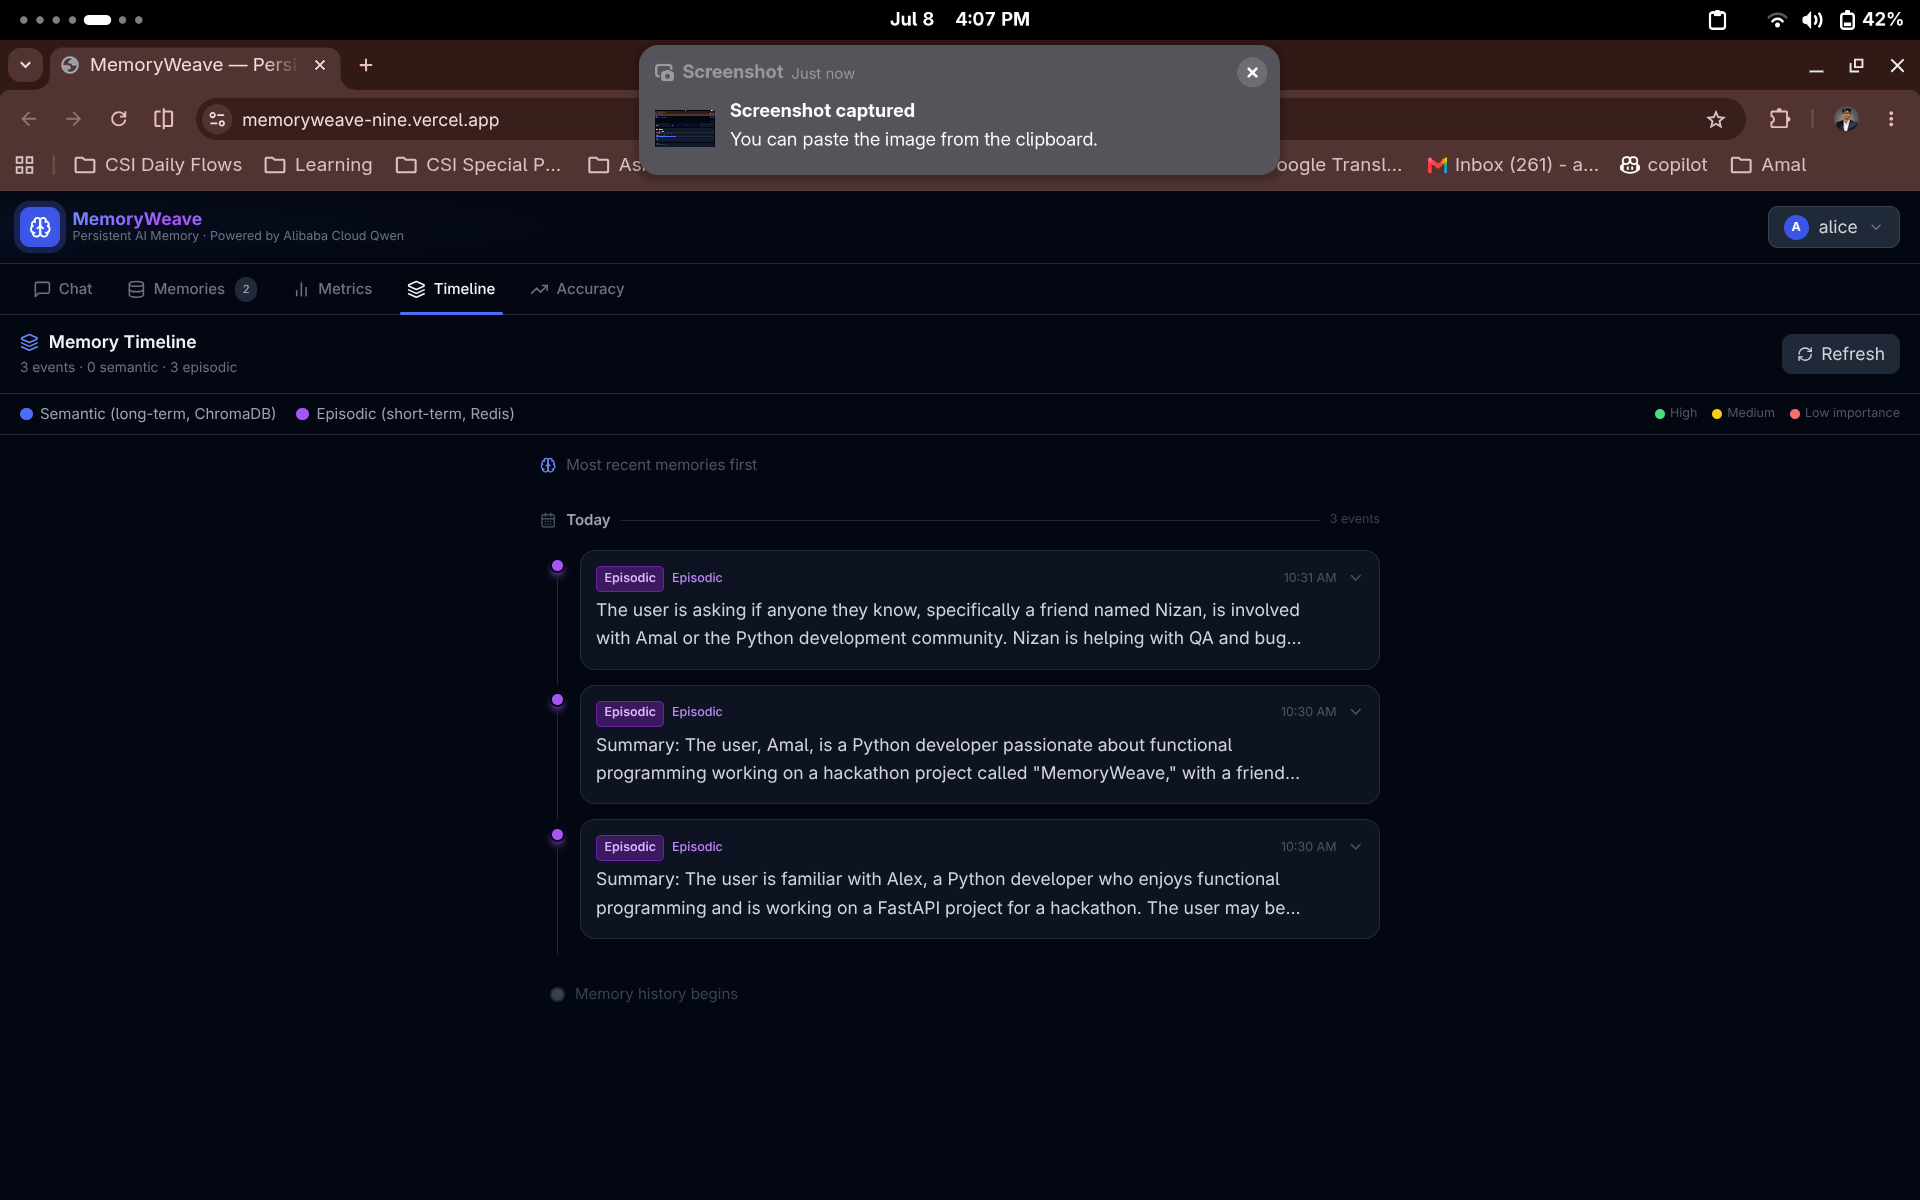The height and width of the screenshot is (1200, 1920).
Task: Open the copilot bookmark
Action: 1664,165
